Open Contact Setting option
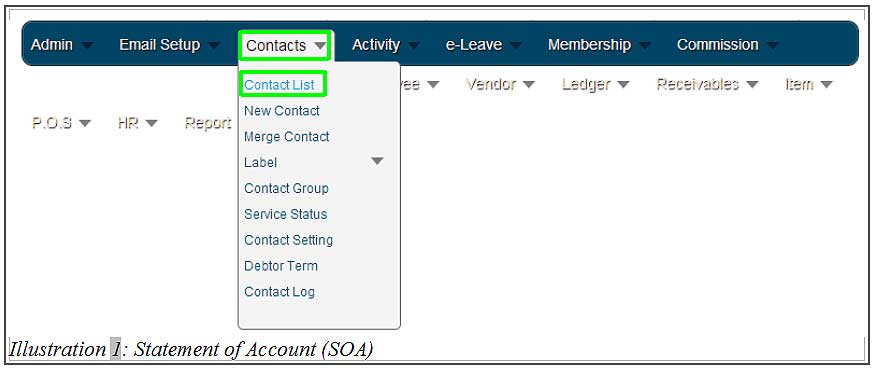The width and height of the screenshot is (873, 369). coord(288,240)
